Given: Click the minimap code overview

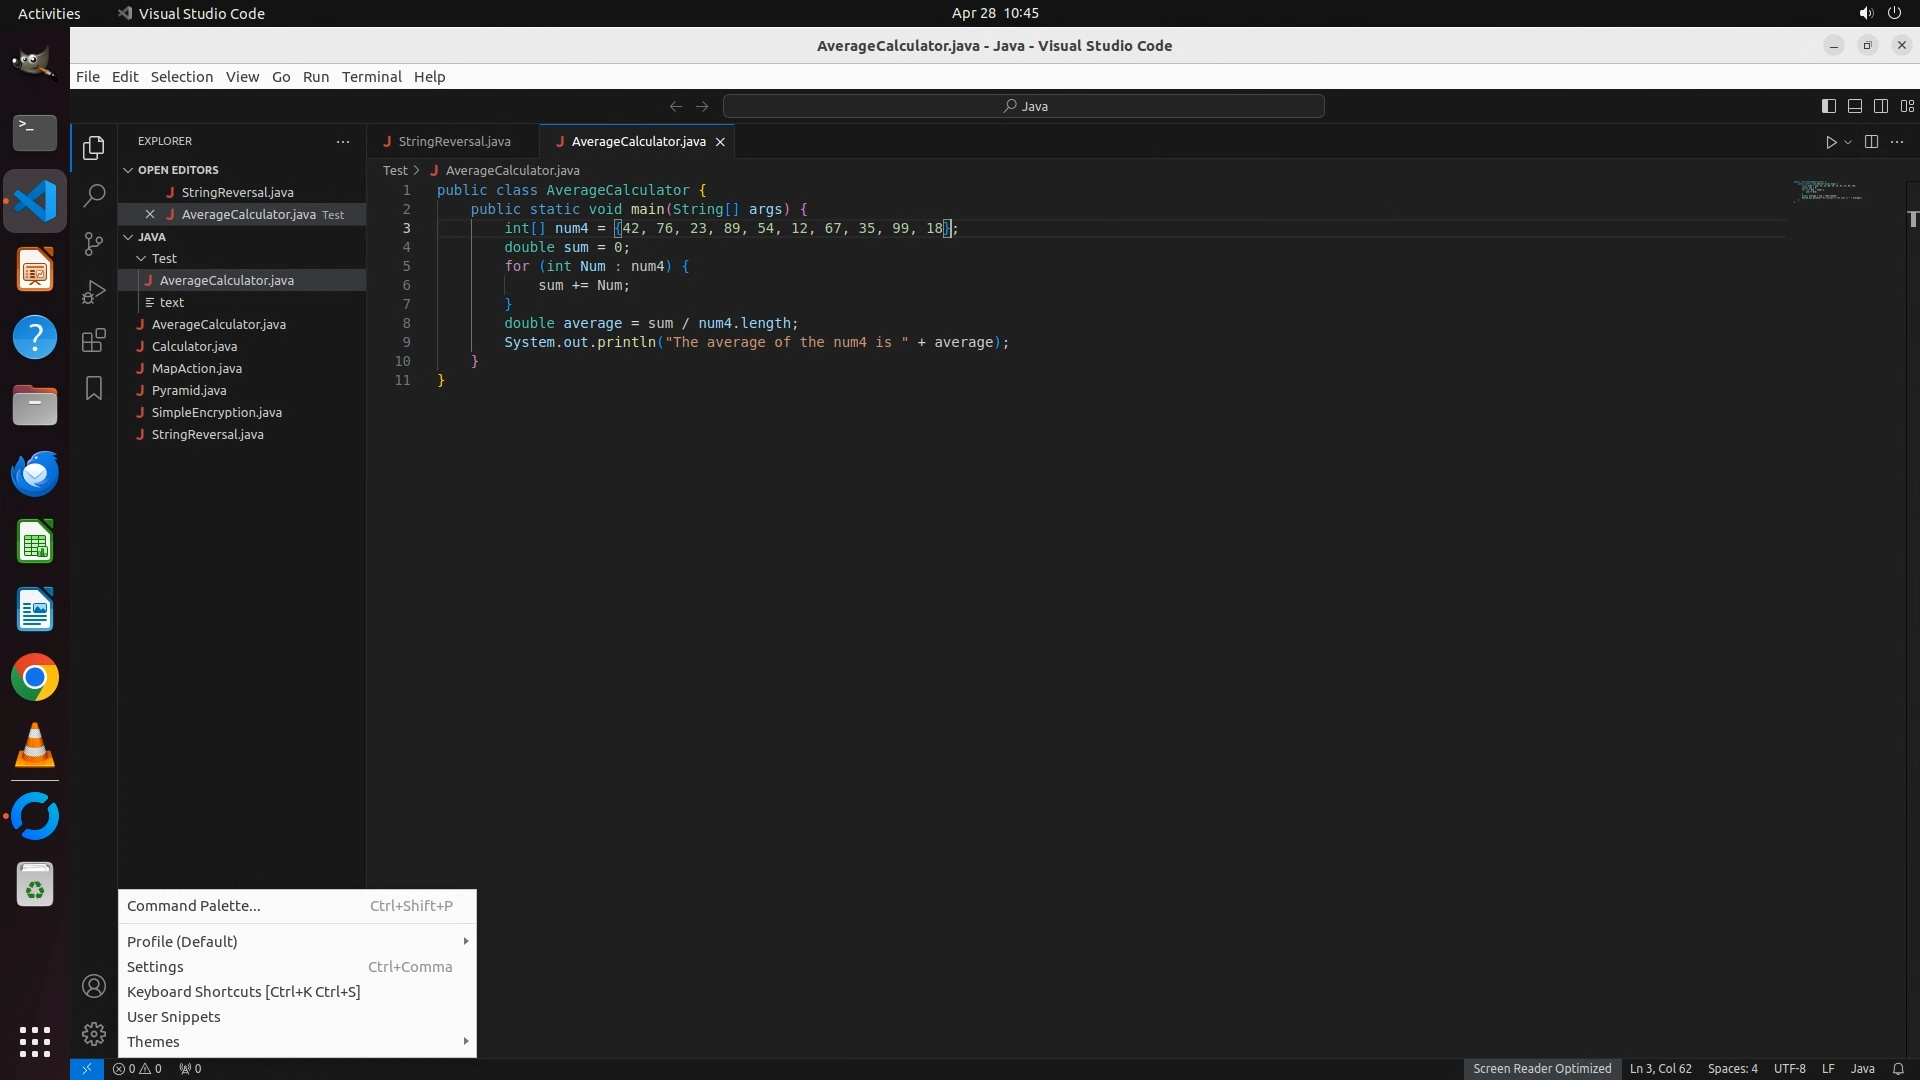Looking at the screenshot, I should click(1829, 191).
